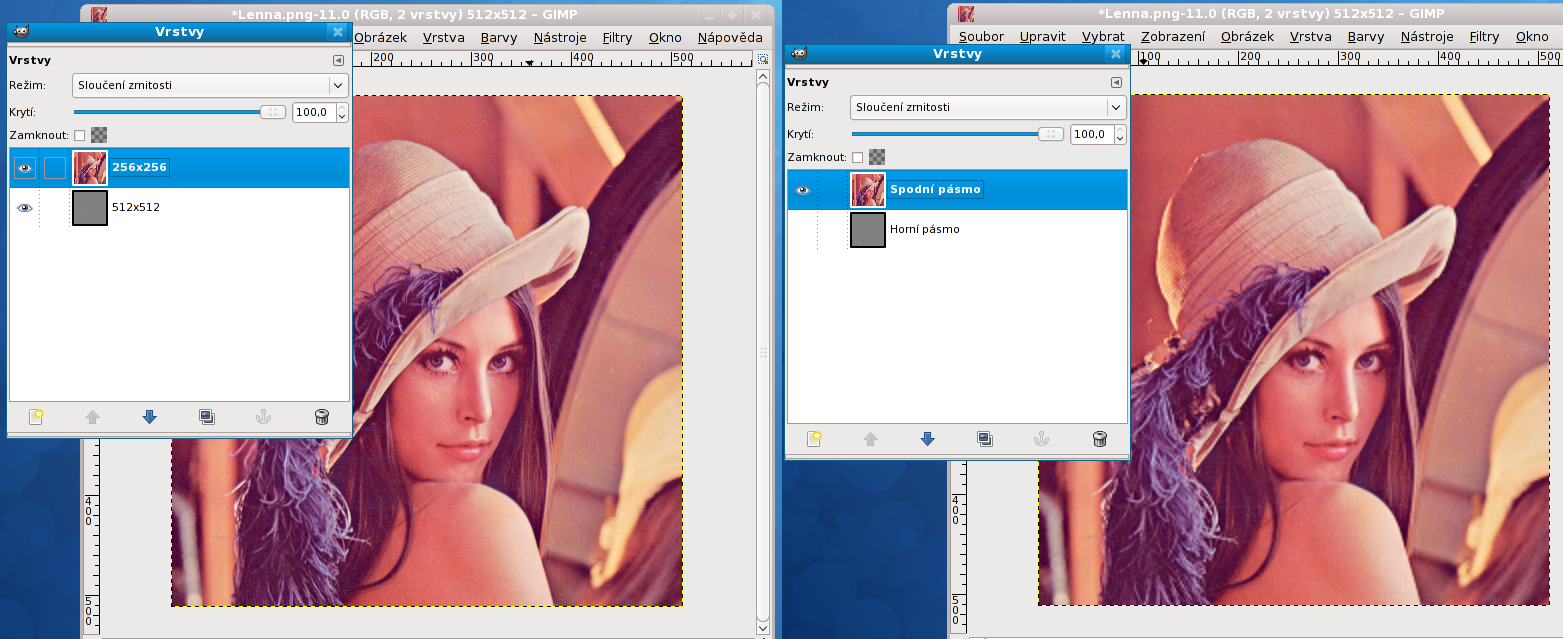Raise layer arrow in left Vrstvy dialog
Screen dimensions: 1563x639
[x=93, y=417]
